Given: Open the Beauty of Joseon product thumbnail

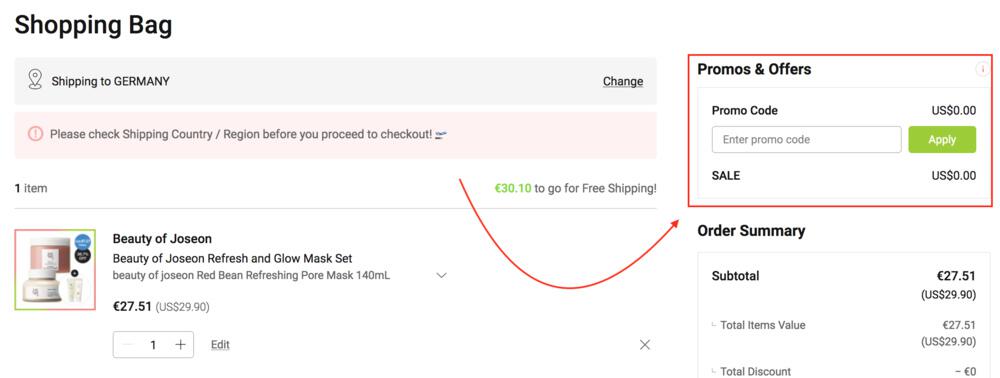Looking at the screenshot, I should [55, 270].
